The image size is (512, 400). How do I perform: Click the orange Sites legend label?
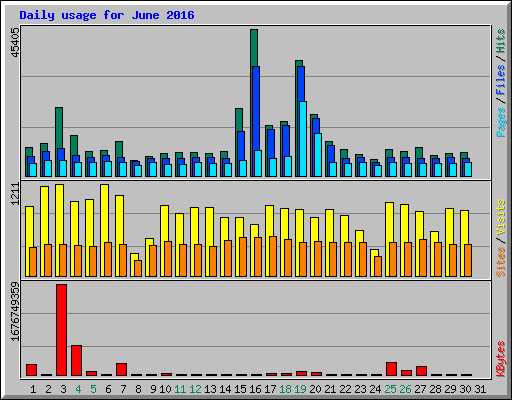click(500, 262)
